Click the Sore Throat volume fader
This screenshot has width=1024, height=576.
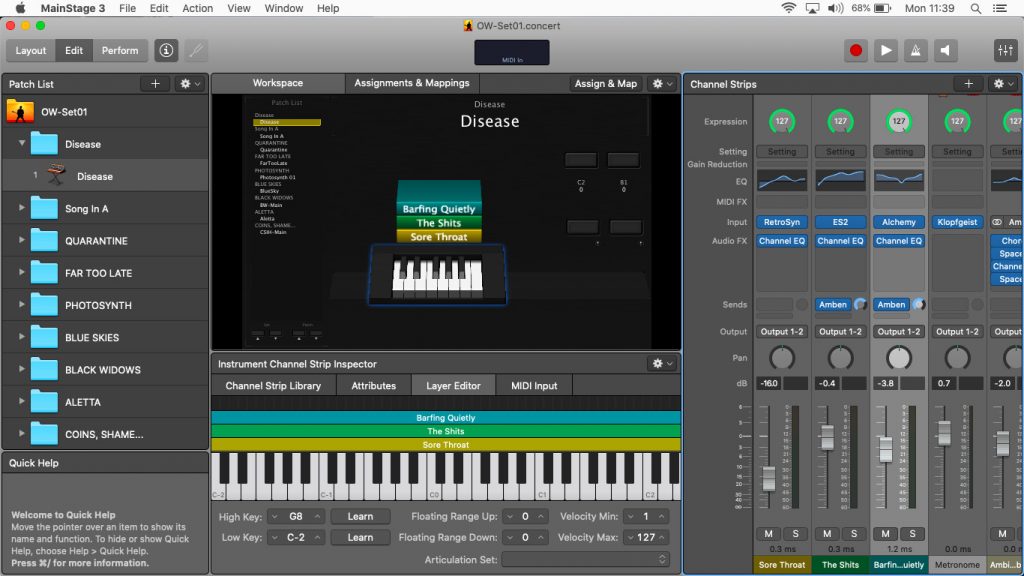769,479
